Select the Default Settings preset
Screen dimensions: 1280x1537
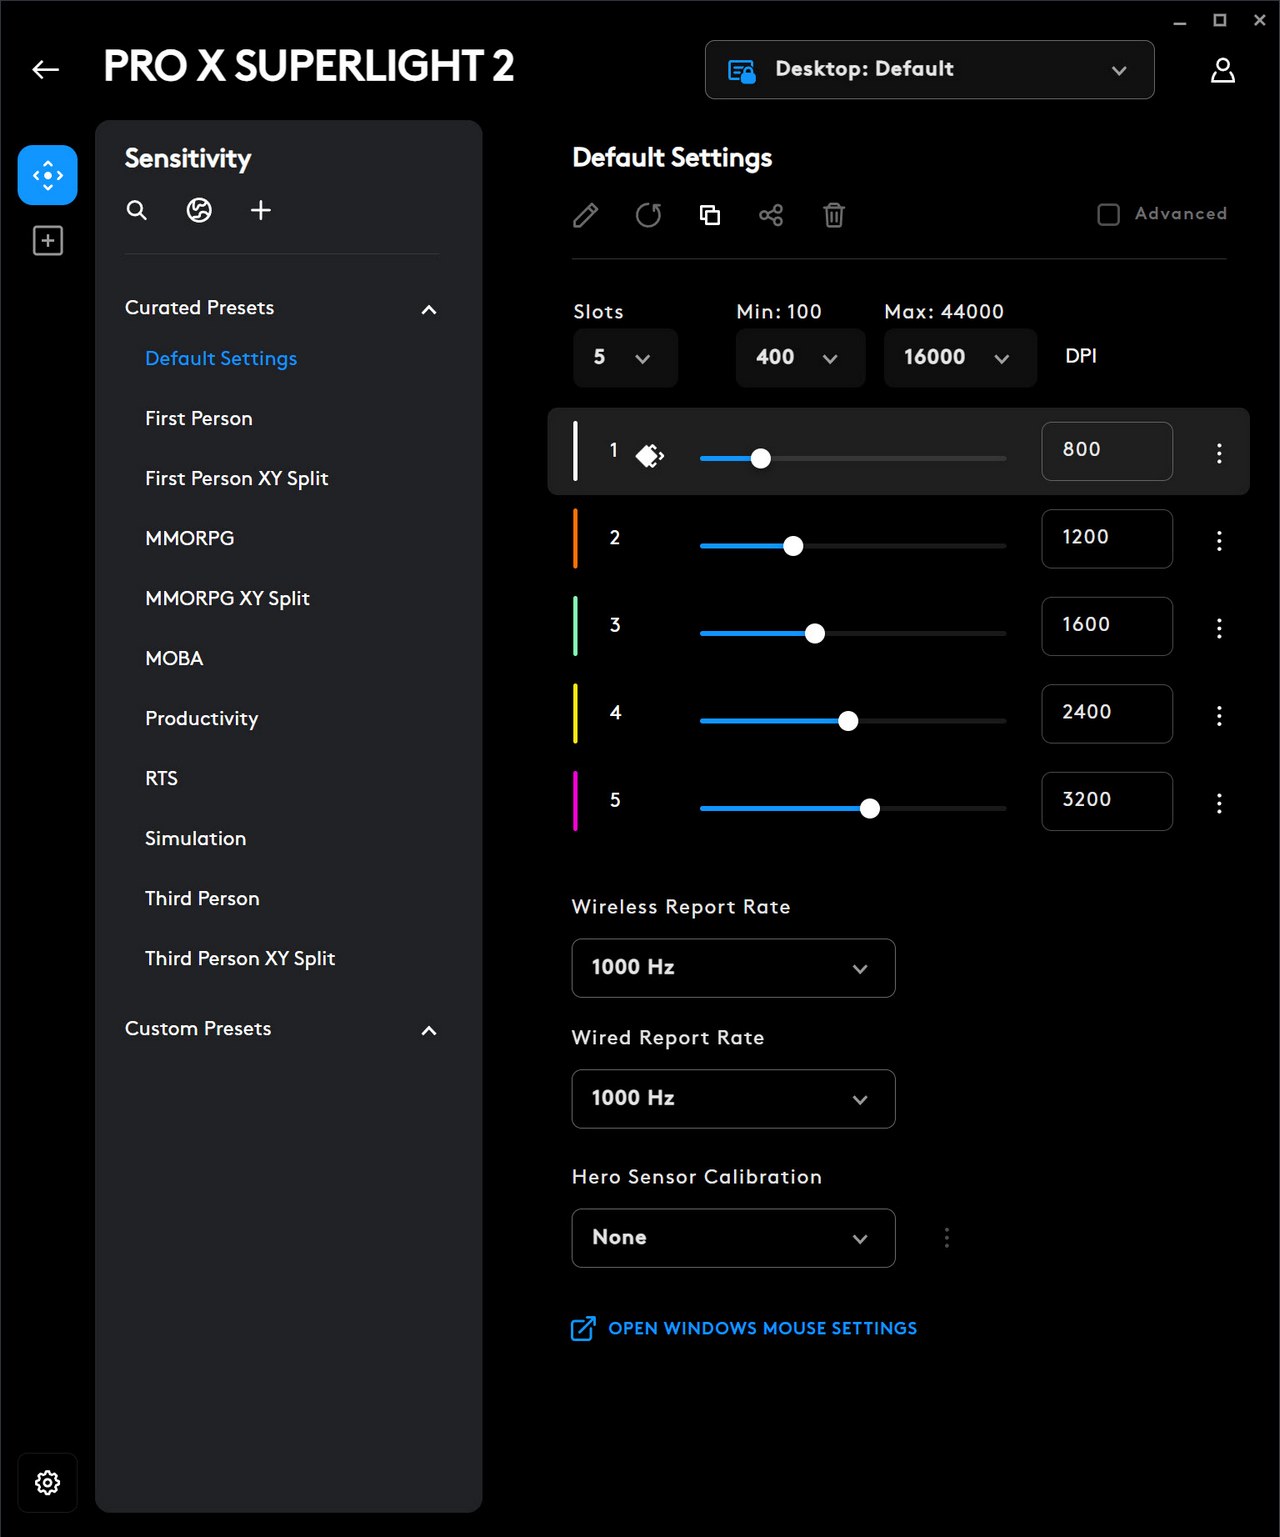pyautogui.click(x=221, y=358)
